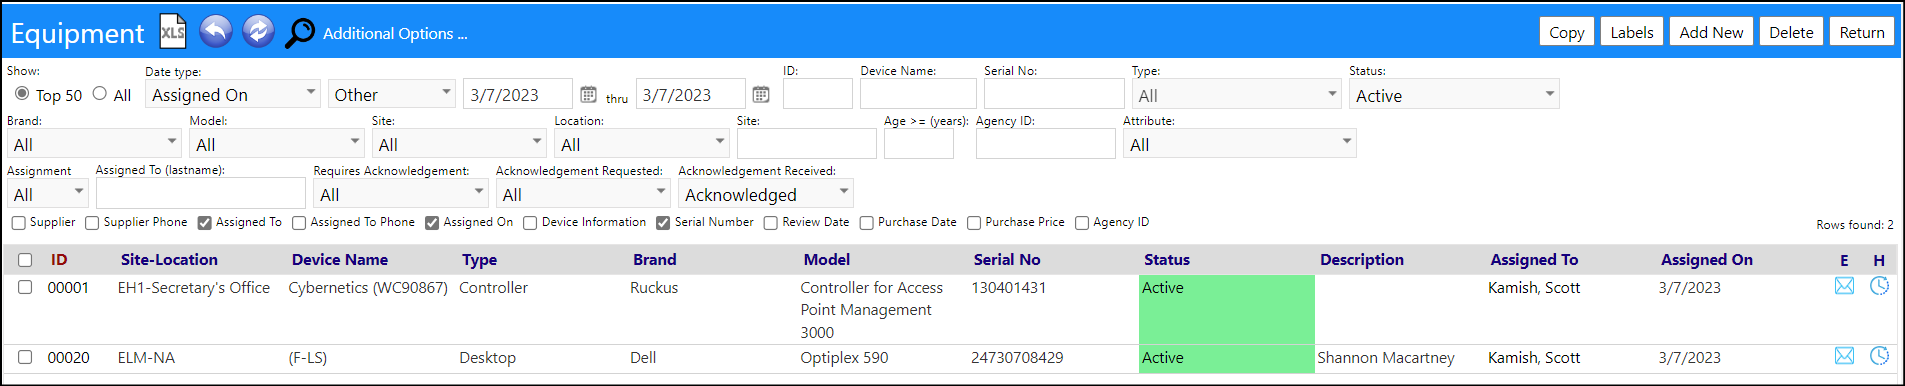Click the Device Name input field
Viewport: 1905px width, 386px height.
tap(918, 94)
